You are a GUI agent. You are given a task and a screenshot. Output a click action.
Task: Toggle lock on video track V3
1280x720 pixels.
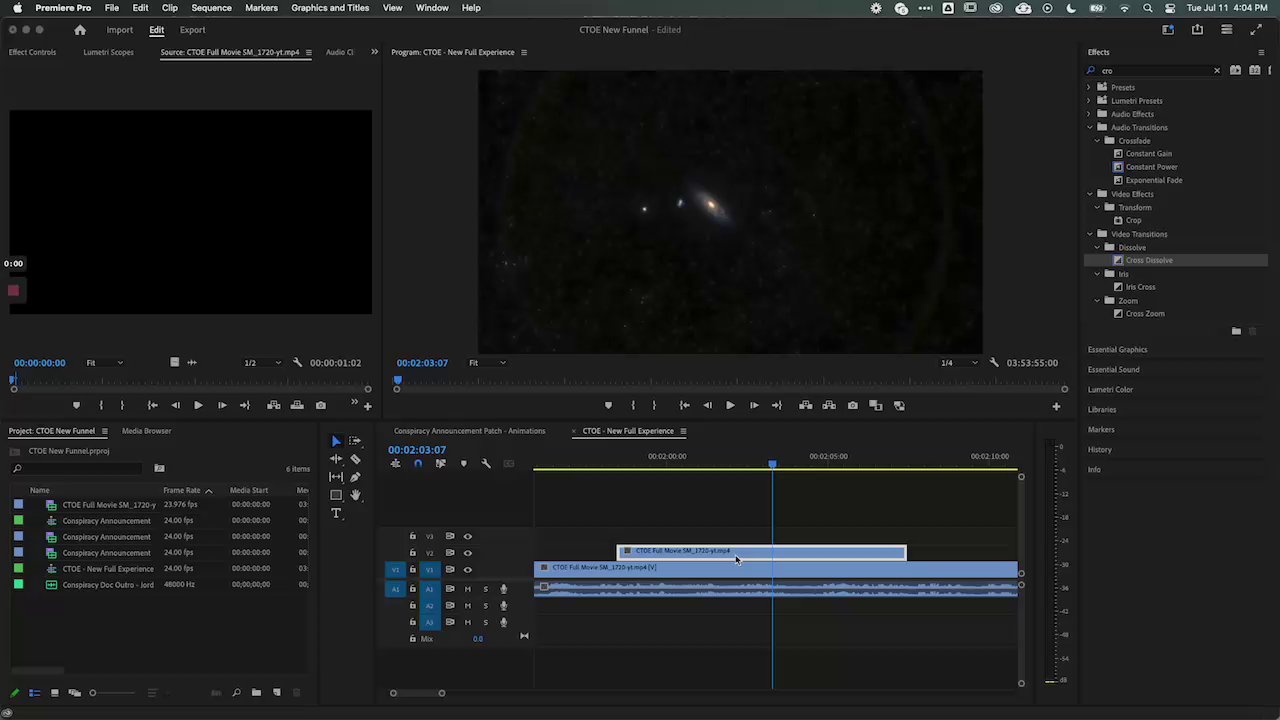point(412,537)
